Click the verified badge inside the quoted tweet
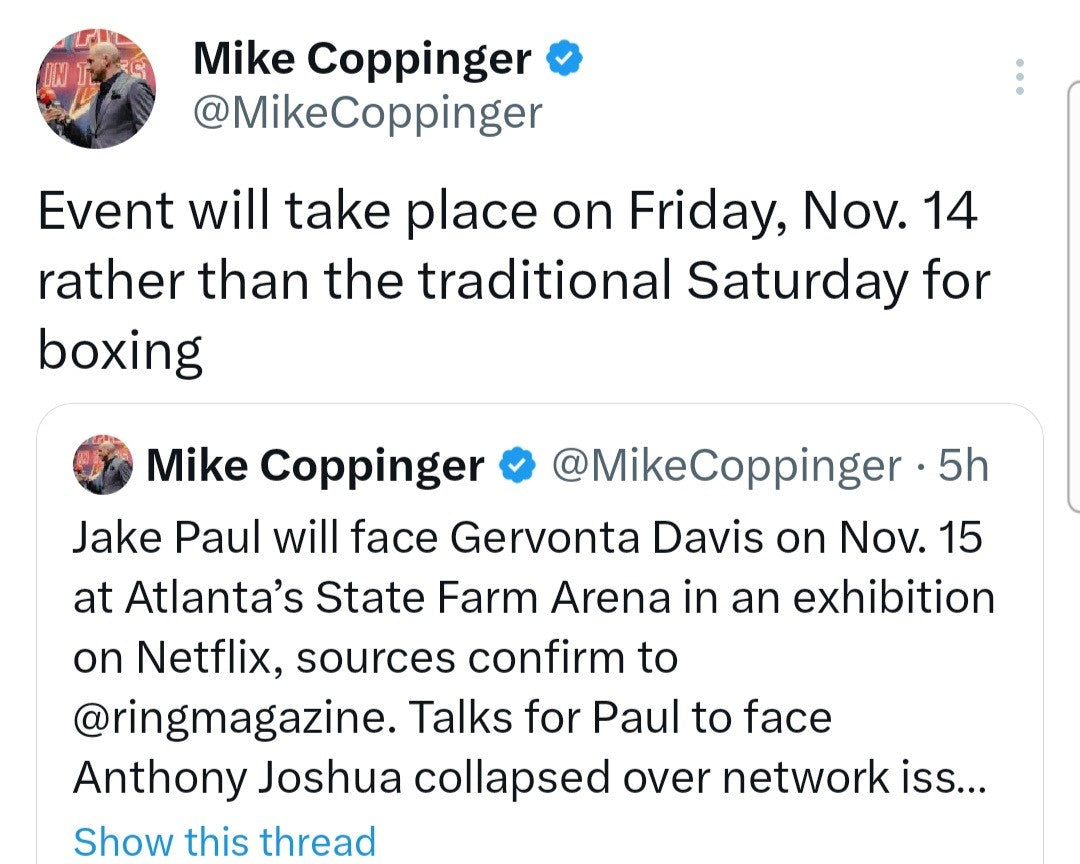The width and height of the screenshot is (1080, 864). (517, 466)
